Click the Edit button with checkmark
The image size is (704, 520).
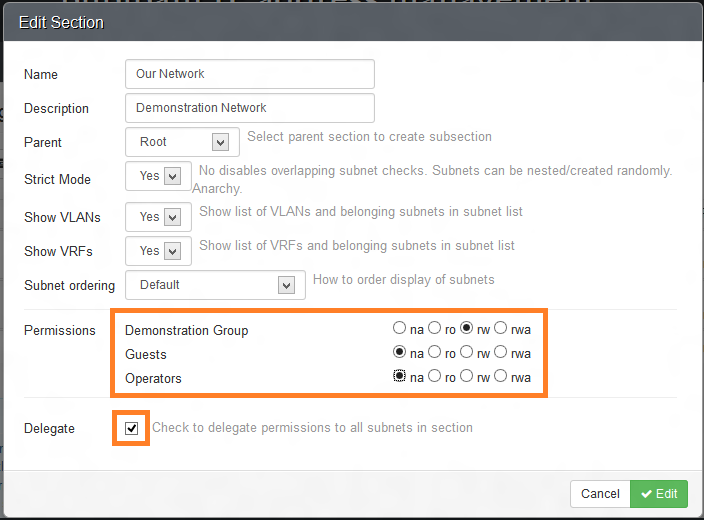coord(659,494)
